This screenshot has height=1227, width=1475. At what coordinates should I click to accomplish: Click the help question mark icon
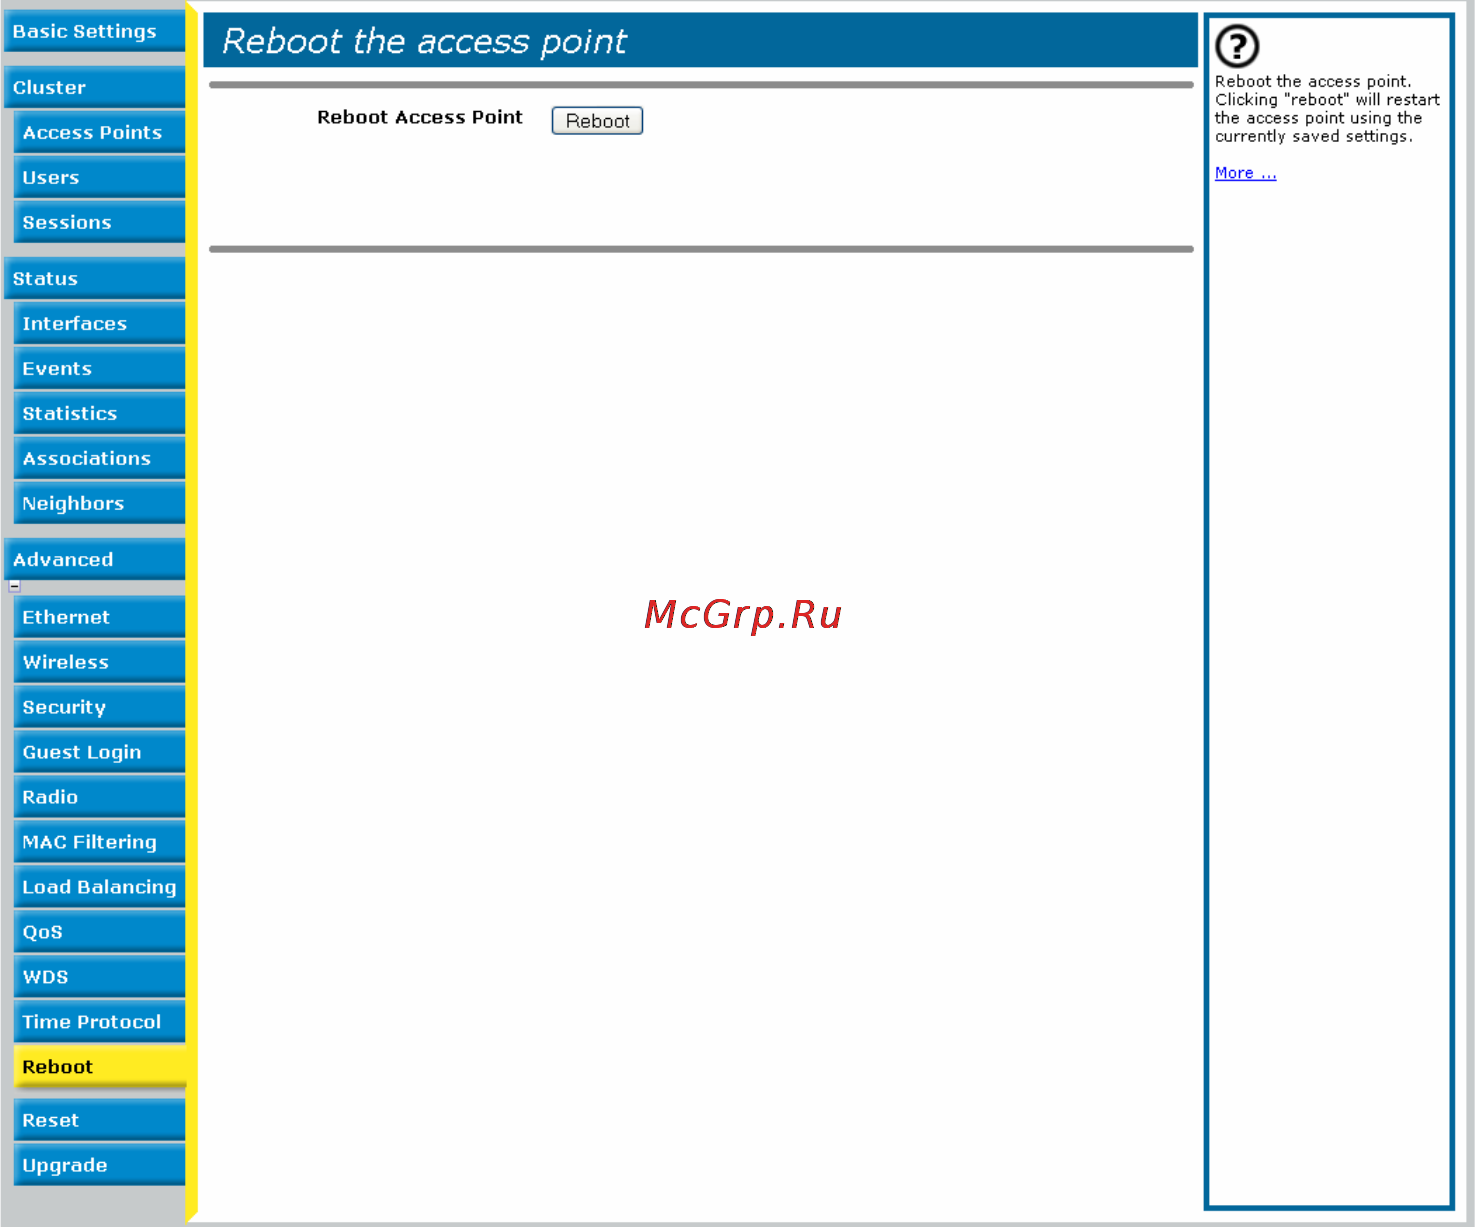1237,46
